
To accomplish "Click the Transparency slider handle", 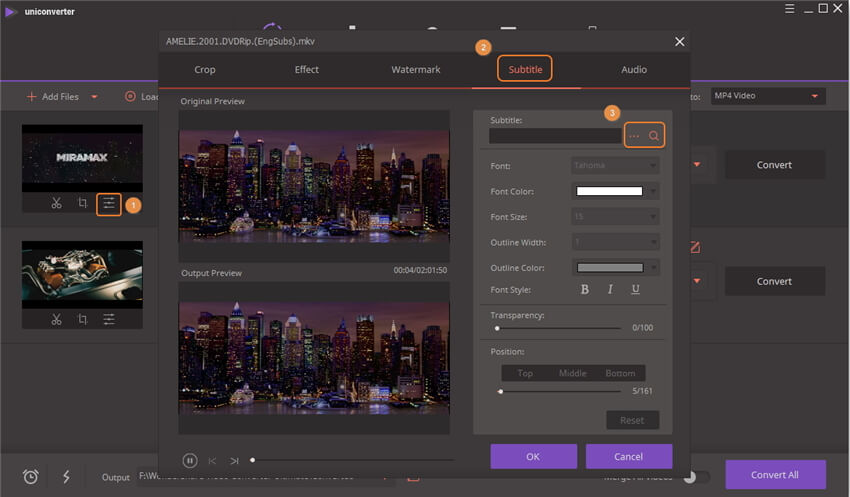I will tap(497, 328).
